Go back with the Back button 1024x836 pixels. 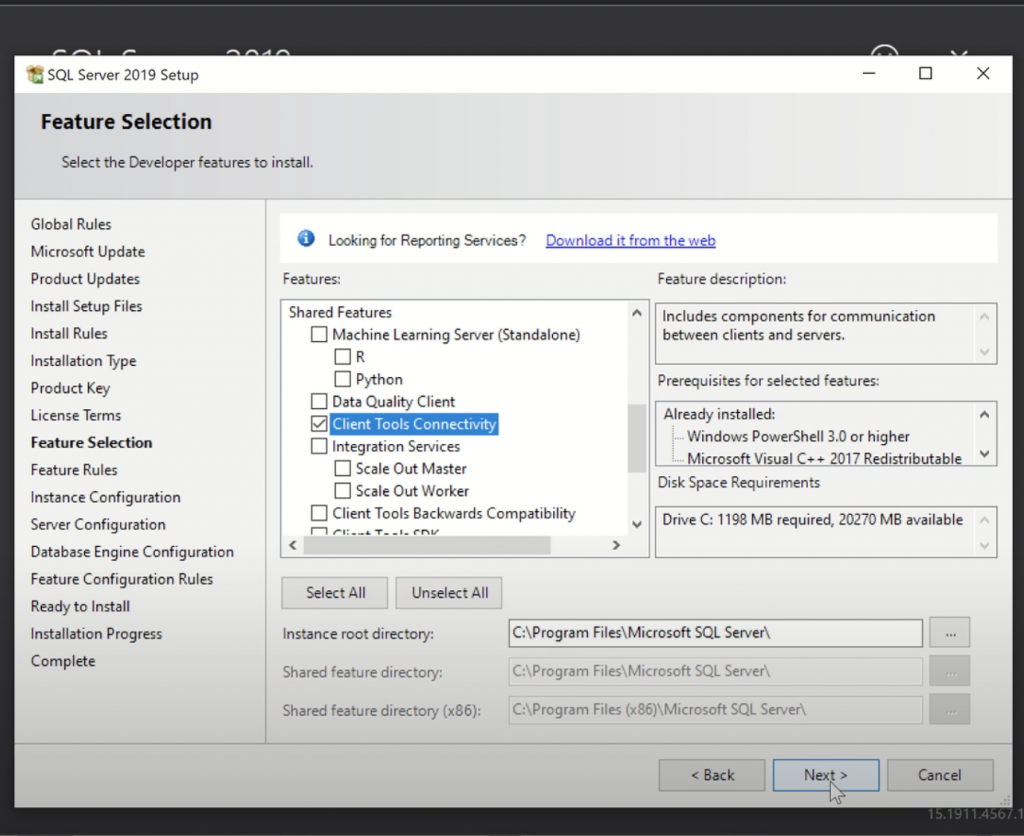[x=712, y=775]
